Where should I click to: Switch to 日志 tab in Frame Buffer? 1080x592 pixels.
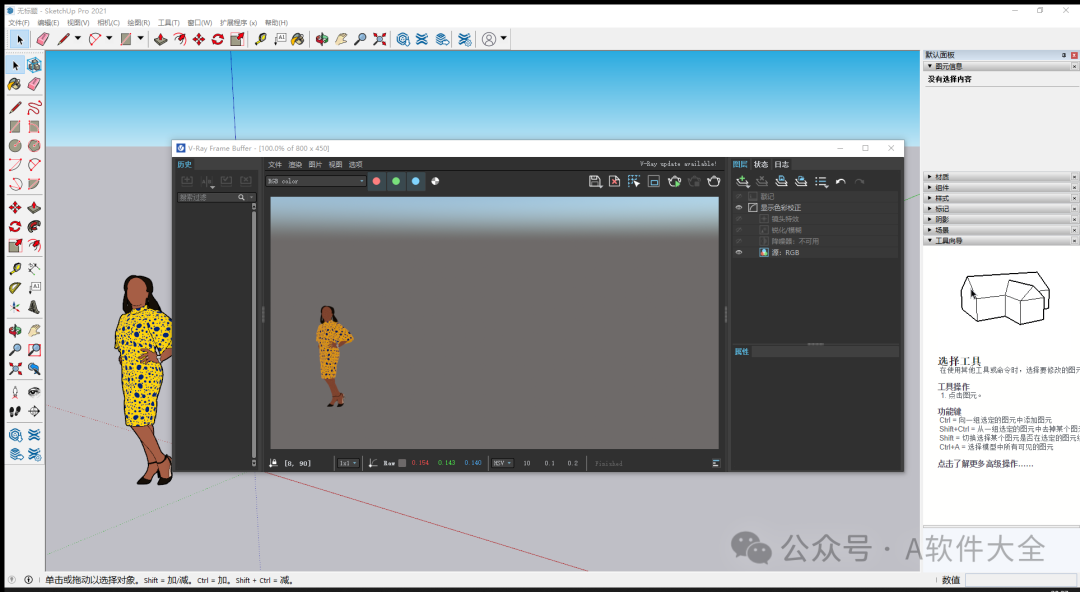pos(781,165)
